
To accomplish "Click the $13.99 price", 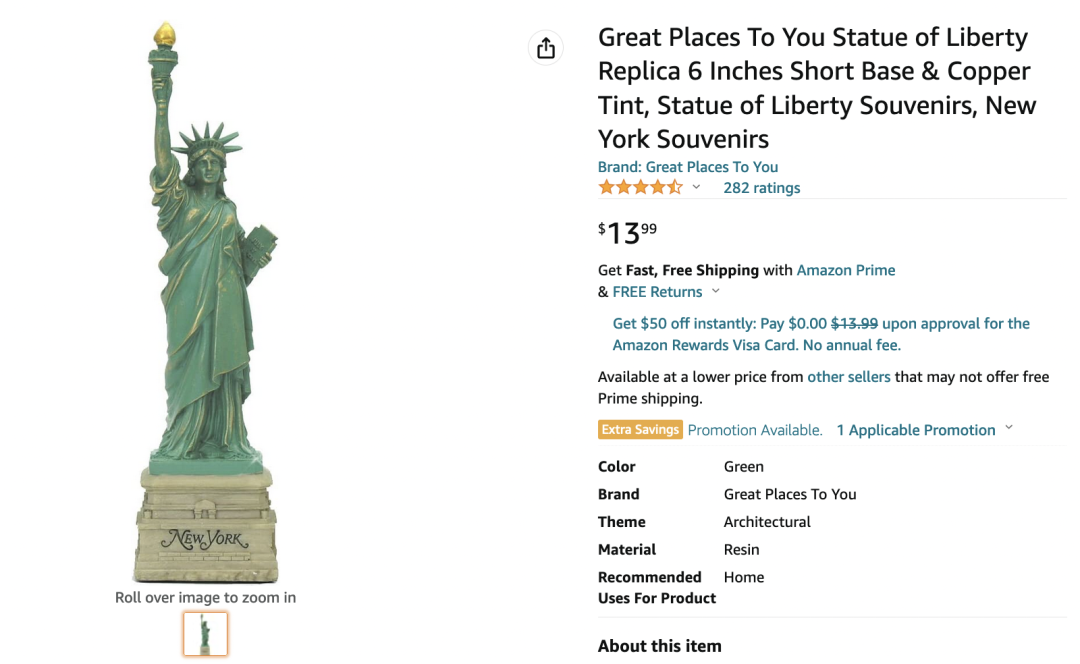I will click(x=627, y=232).
